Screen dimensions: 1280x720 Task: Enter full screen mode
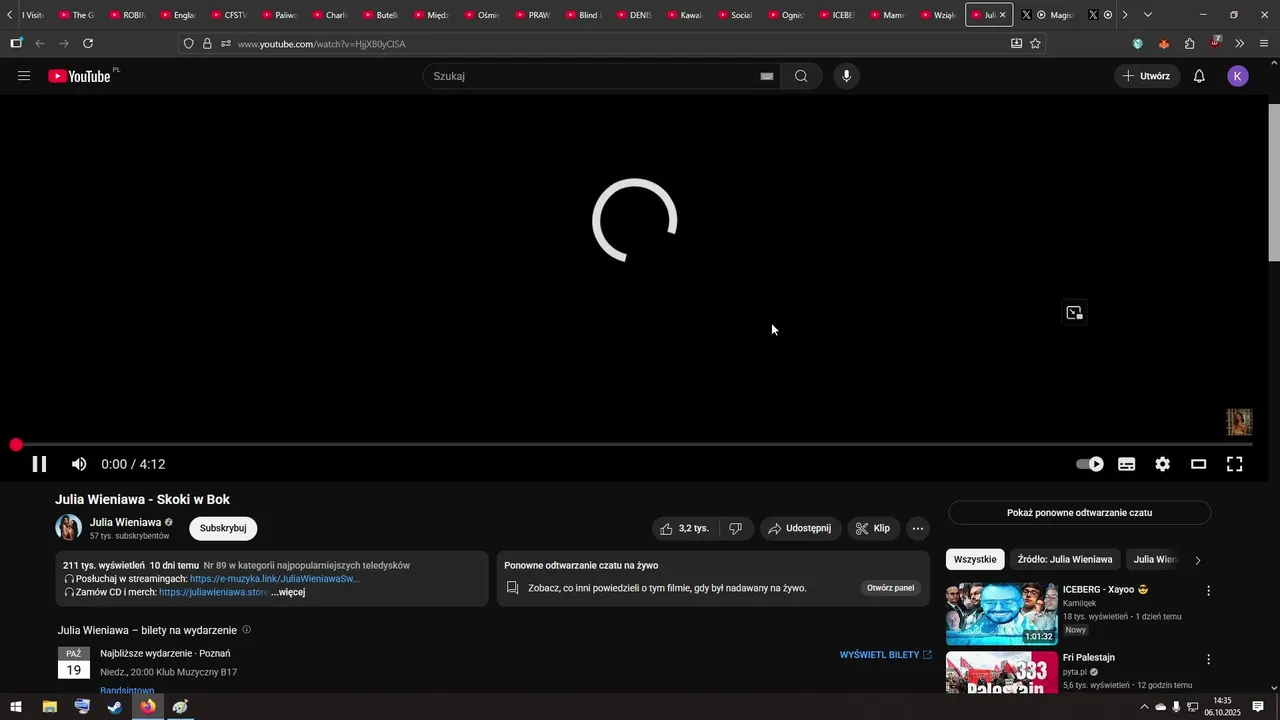(x=1235, y=464)
